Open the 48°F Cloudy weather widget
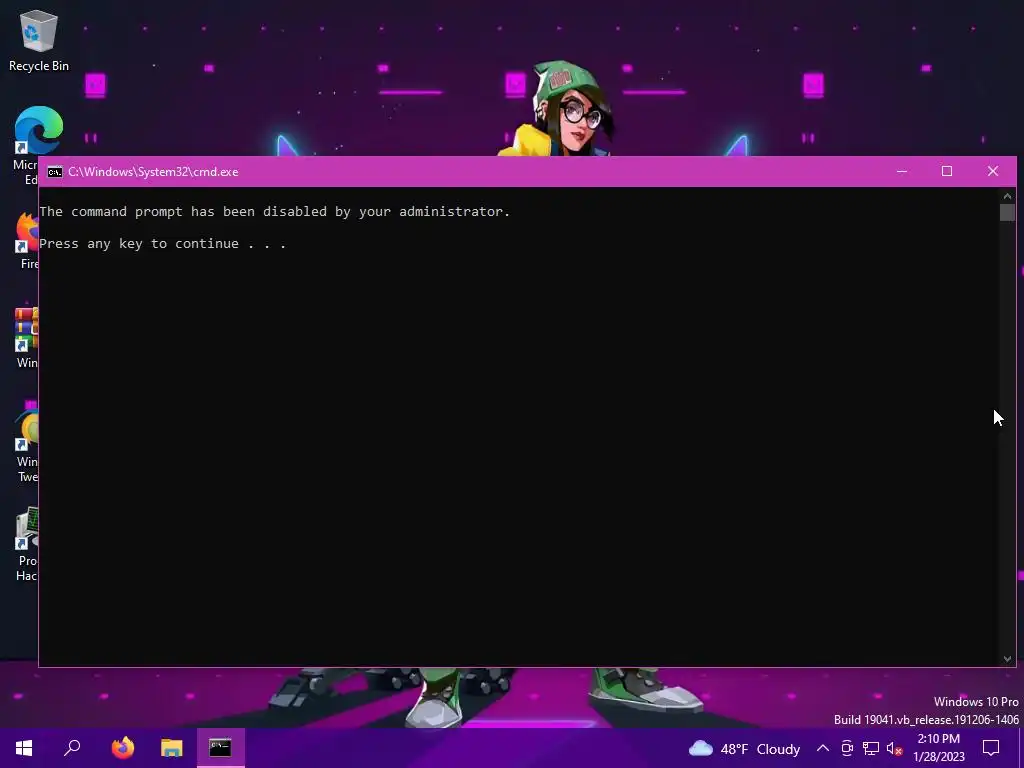This screenshot has width=1024, height=768. (x=744, y=748)
